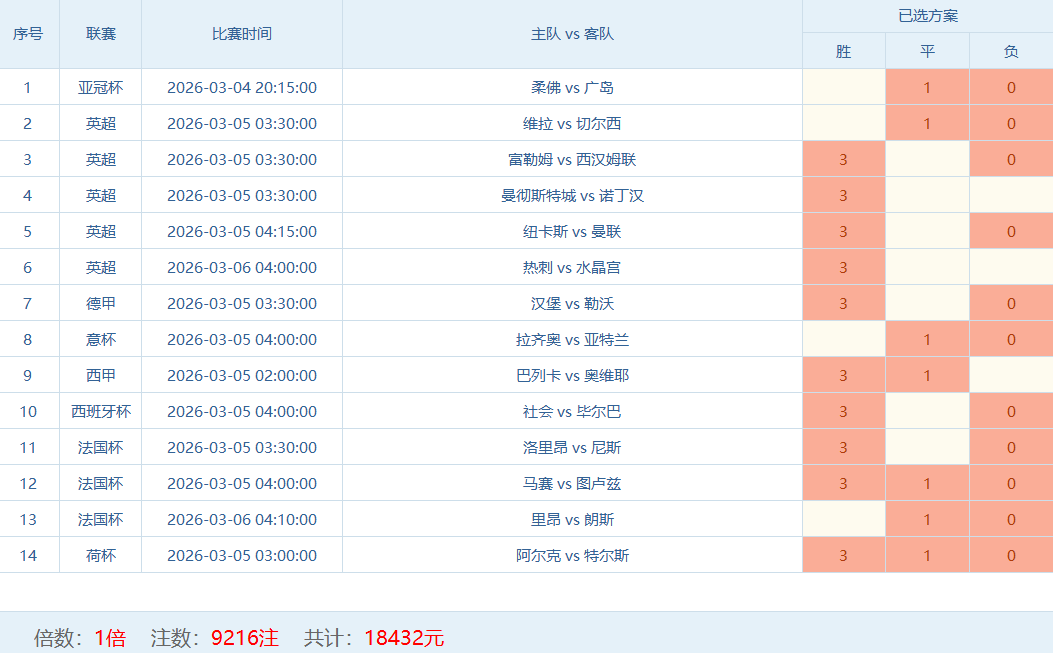The height and width of the screenshot is (653, 1053).
Task: Open the 社会 vs 毕尔巴 match
Action: coord(572,411)
